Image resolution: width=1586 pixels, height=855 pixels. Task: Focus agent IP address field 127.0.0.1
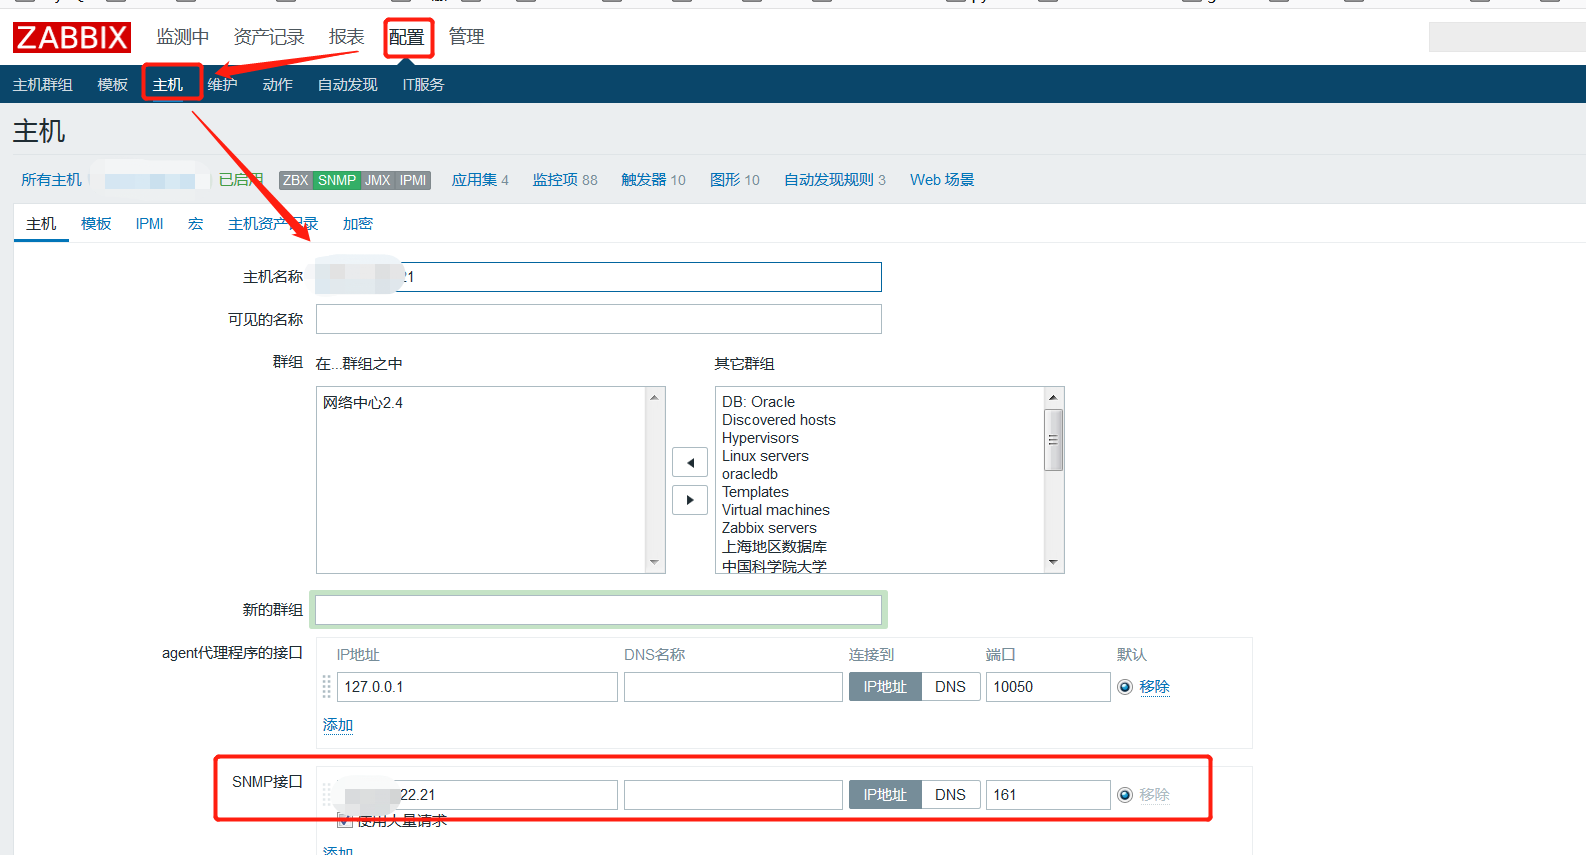pos(477,687)
